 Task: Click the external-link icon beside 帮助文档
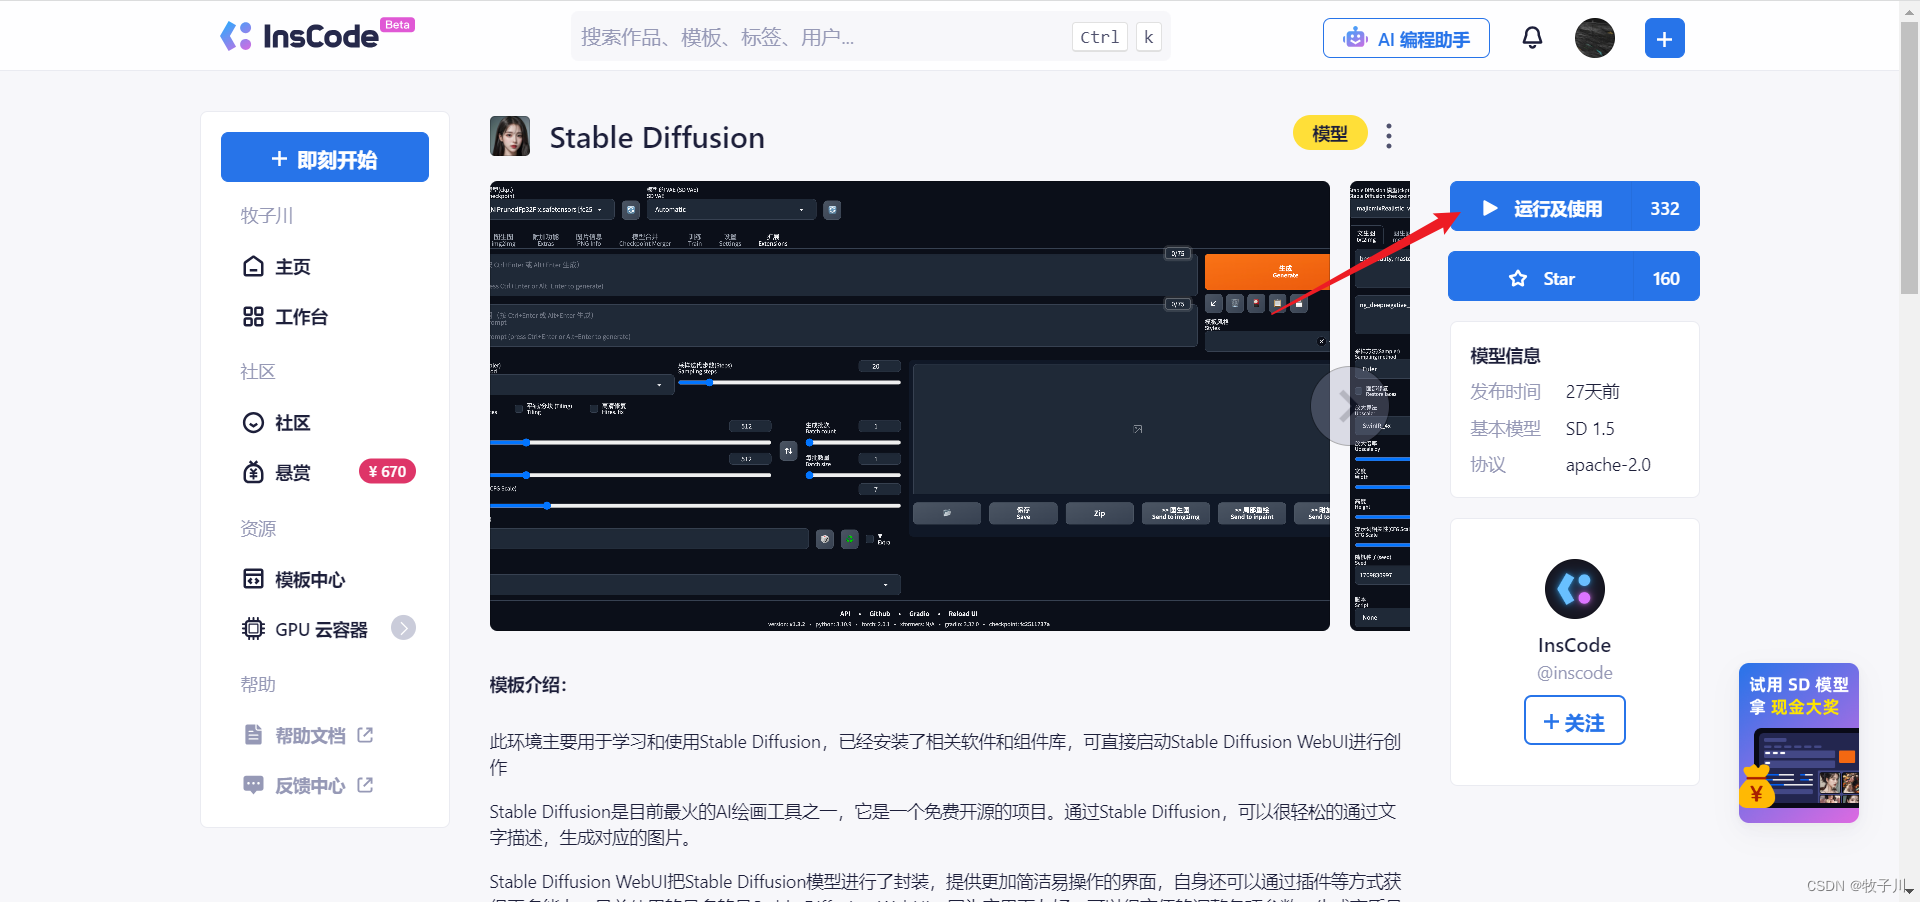click(365, 735)
